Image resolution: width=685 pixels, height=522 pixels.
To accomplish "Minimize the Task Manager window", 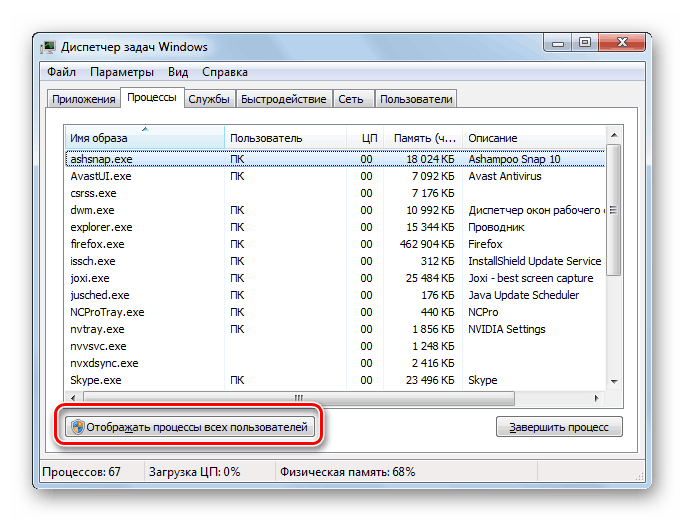I will pyautogui.click(x=558, y=43).
